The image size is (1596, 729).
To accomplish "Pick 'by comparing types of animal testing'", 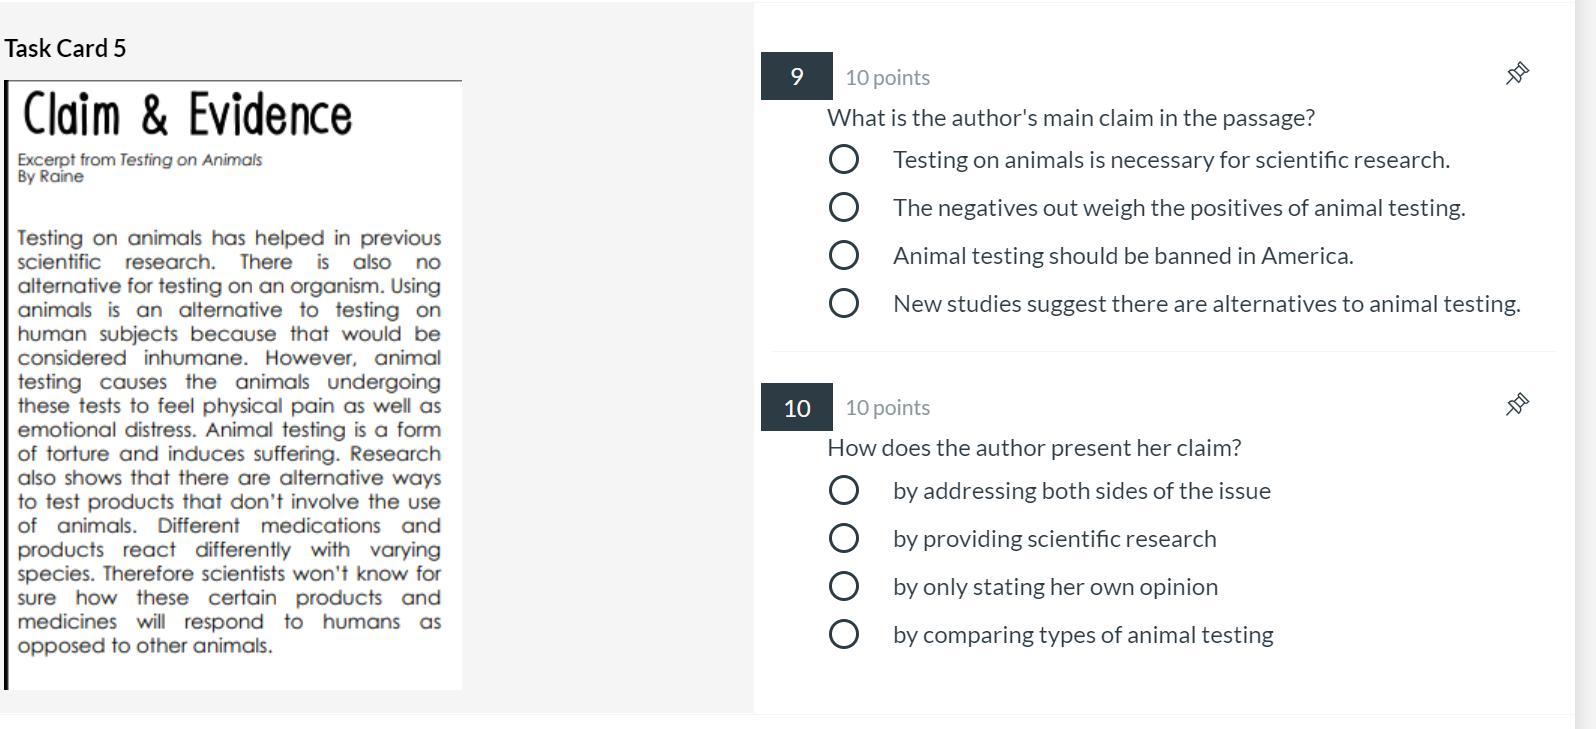I will pos(844,634).
